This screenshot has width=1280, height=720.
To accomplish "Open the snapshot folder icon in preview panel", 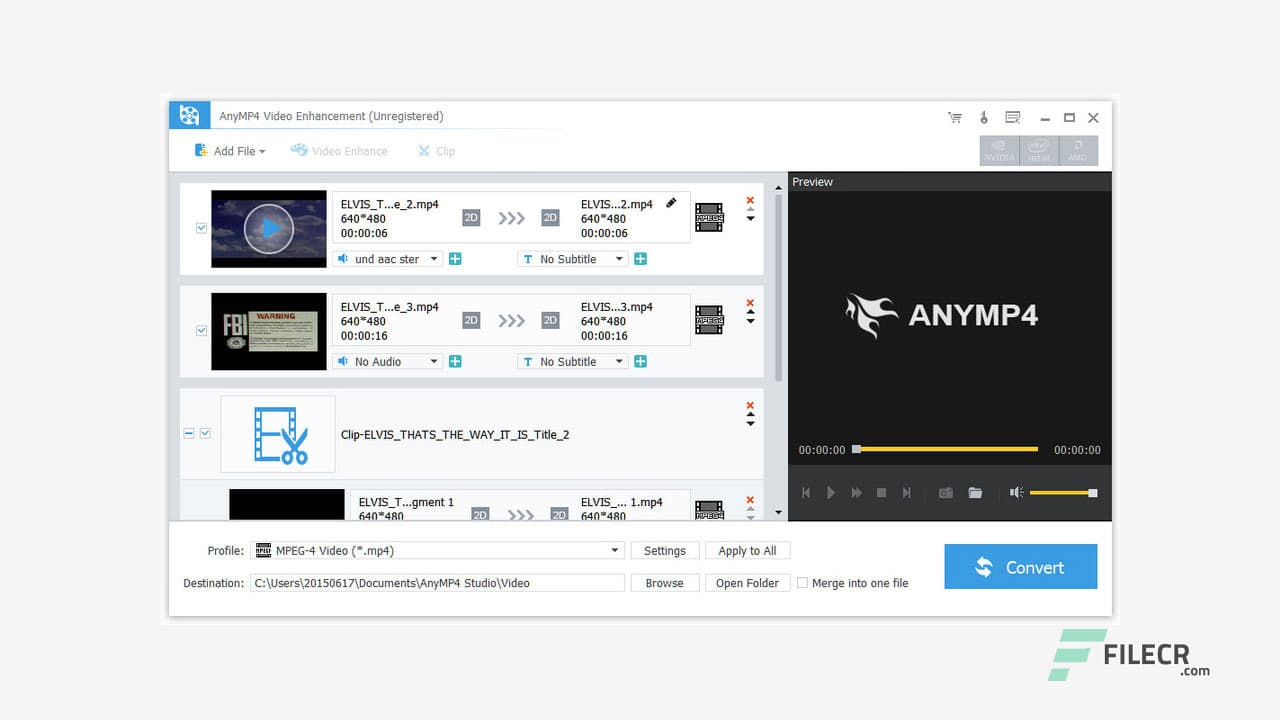I will coord(975,492).
